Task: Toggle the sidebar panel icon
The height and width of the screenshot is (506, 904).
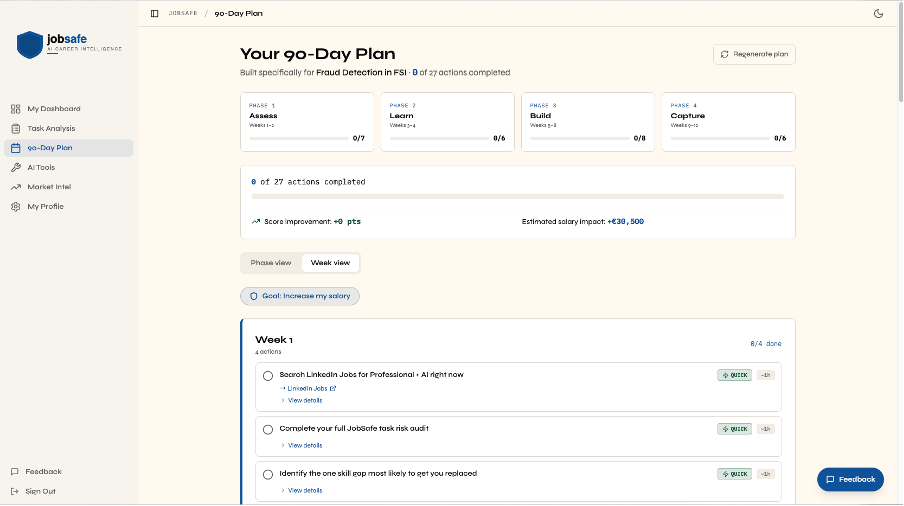Action: tap(154, 13)
